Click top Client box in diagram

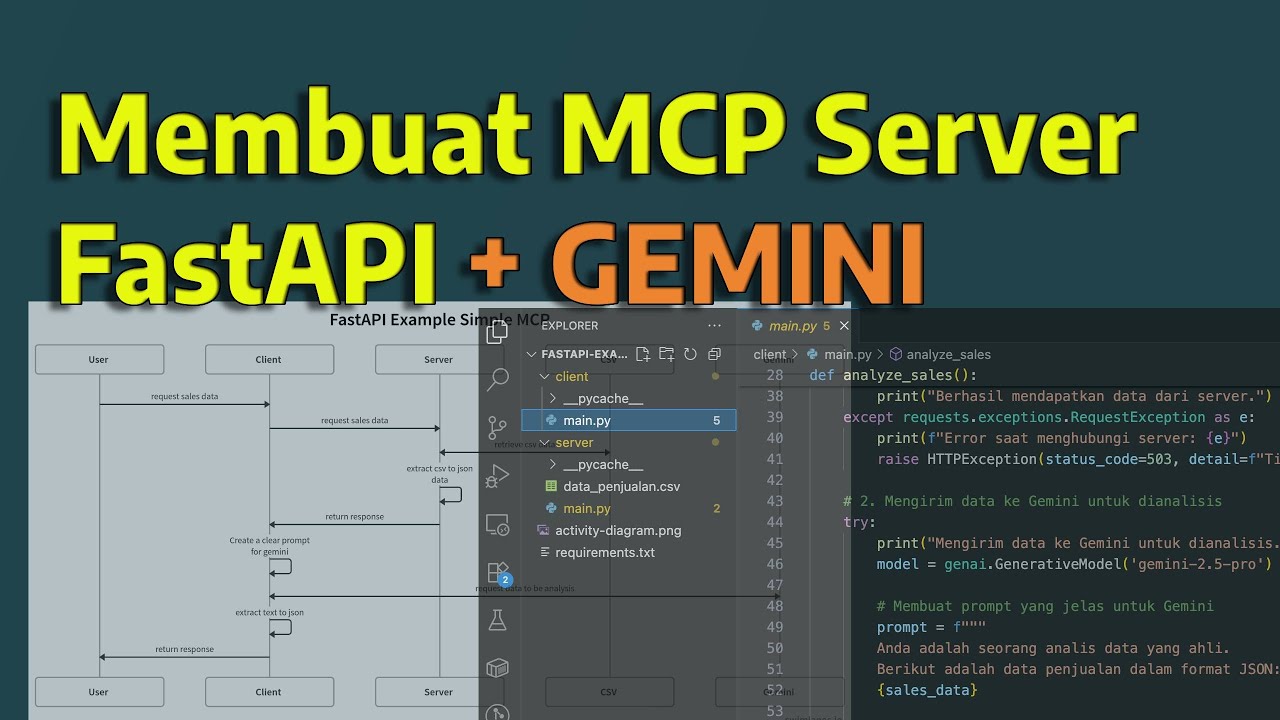(269, 359)
